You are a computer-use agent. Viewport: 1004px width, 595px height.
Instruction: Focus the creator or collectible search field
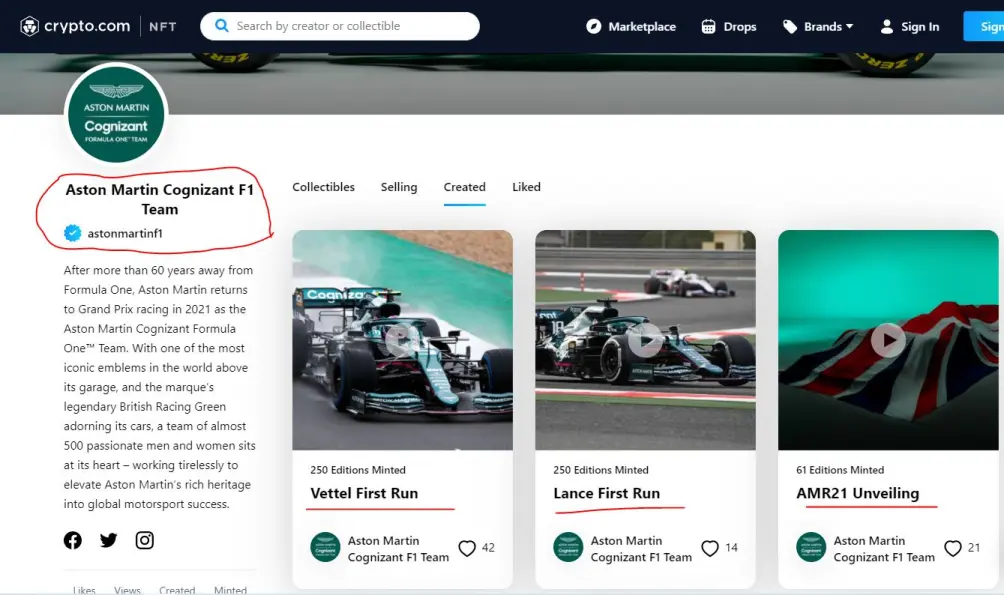[x=339, y=26]
